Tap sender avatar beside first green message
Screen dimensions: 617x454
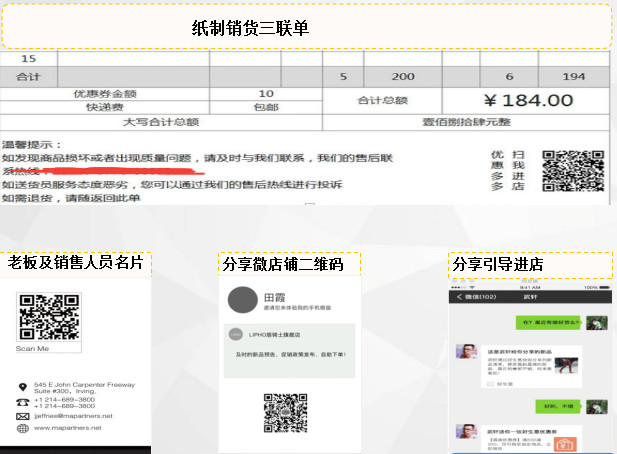(x=597, y=323)
